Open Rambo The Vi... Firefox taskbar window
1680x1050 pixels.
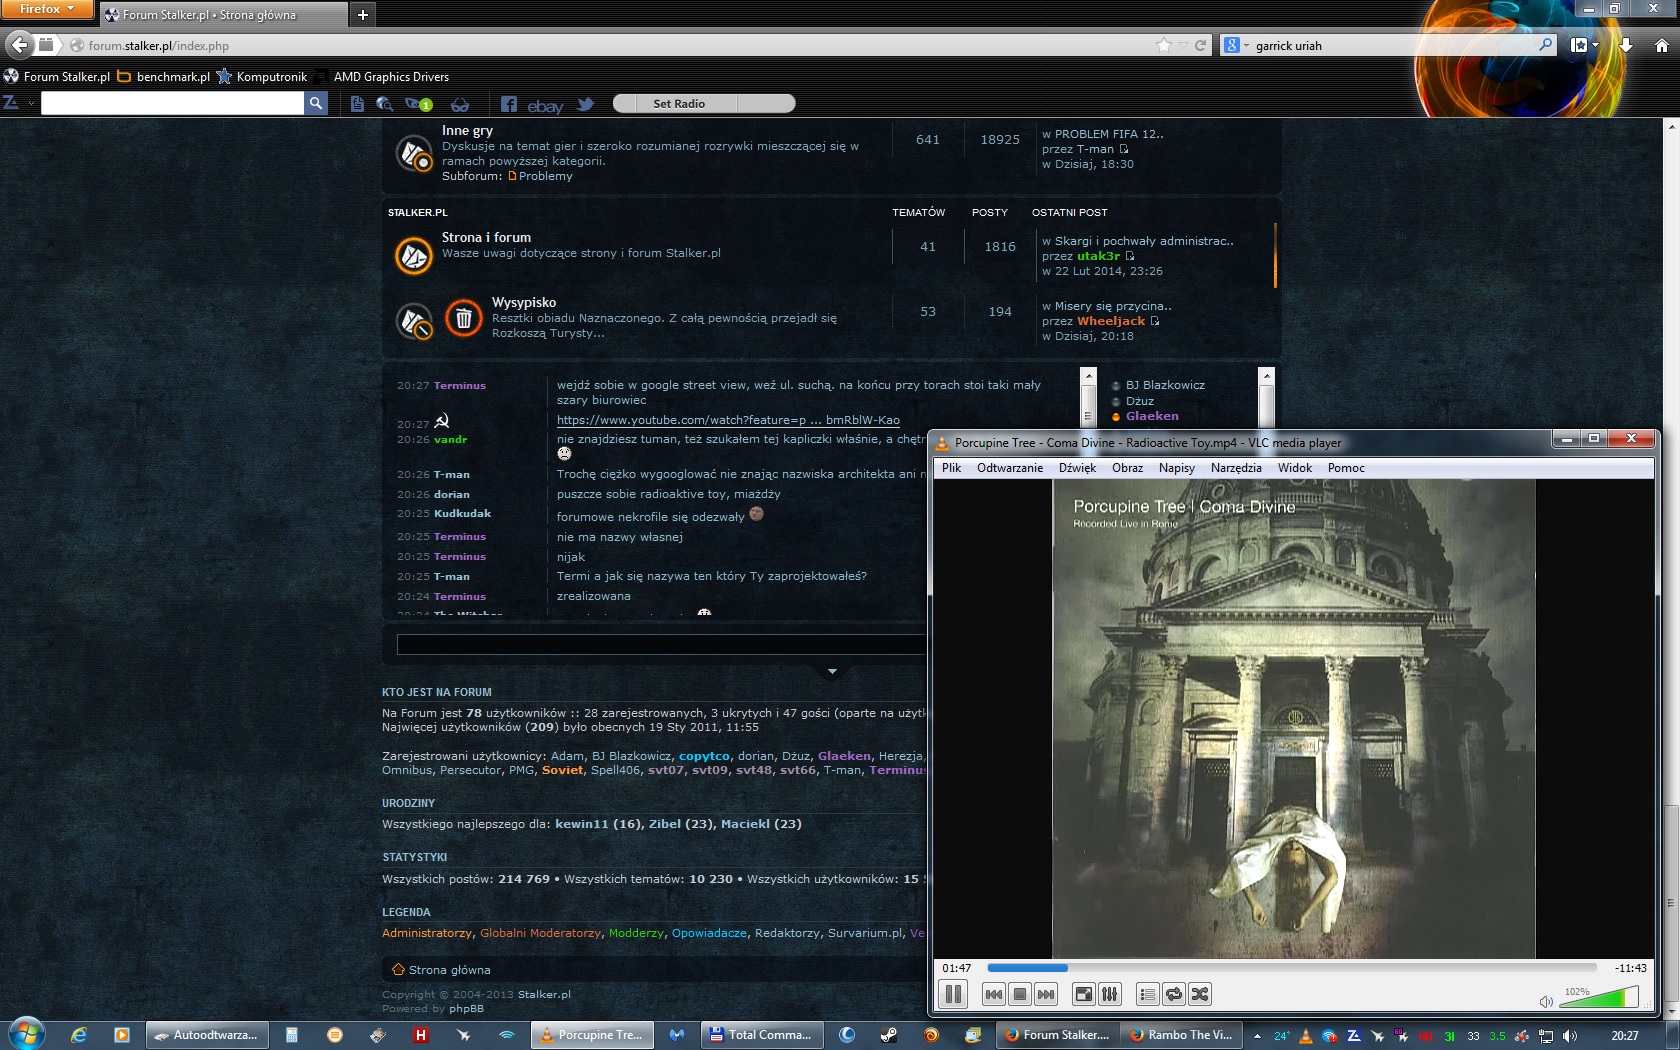[x=1182, y=1035]
